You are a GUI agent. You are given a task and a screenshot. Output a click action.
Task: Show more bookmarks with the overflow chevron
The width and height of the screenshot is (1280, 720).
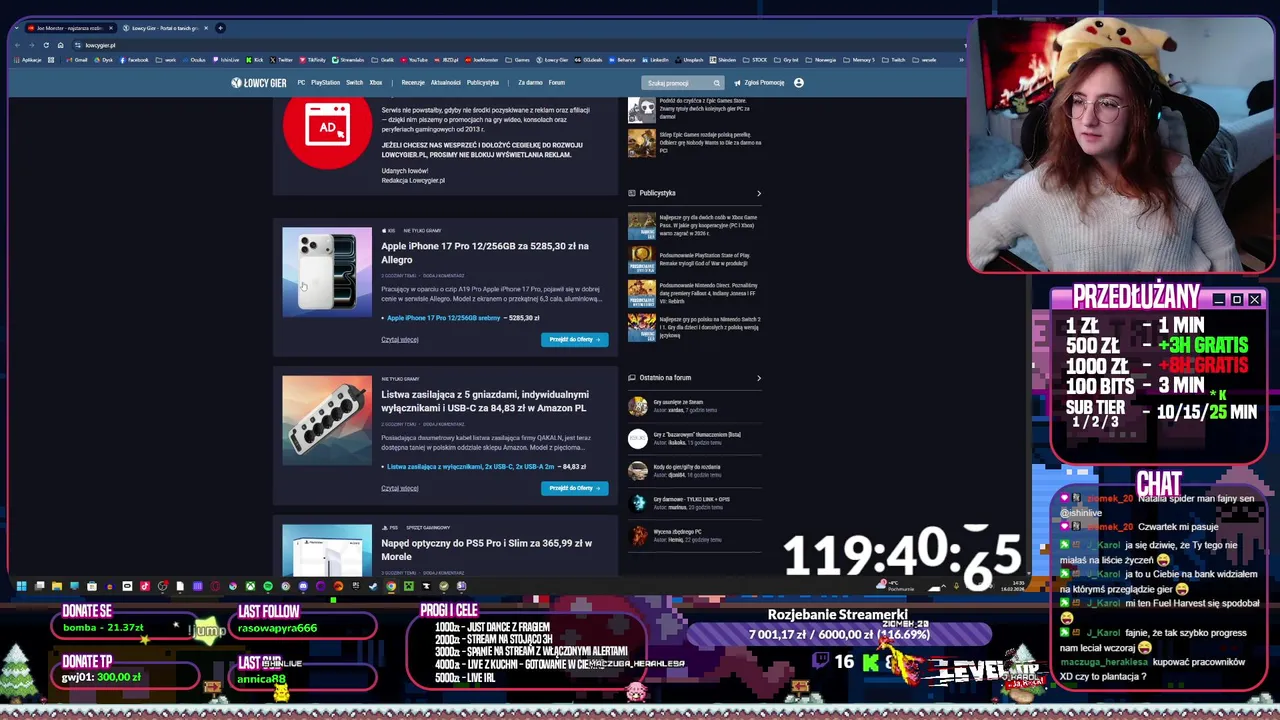pyautogui.click(x=961, y=60)
